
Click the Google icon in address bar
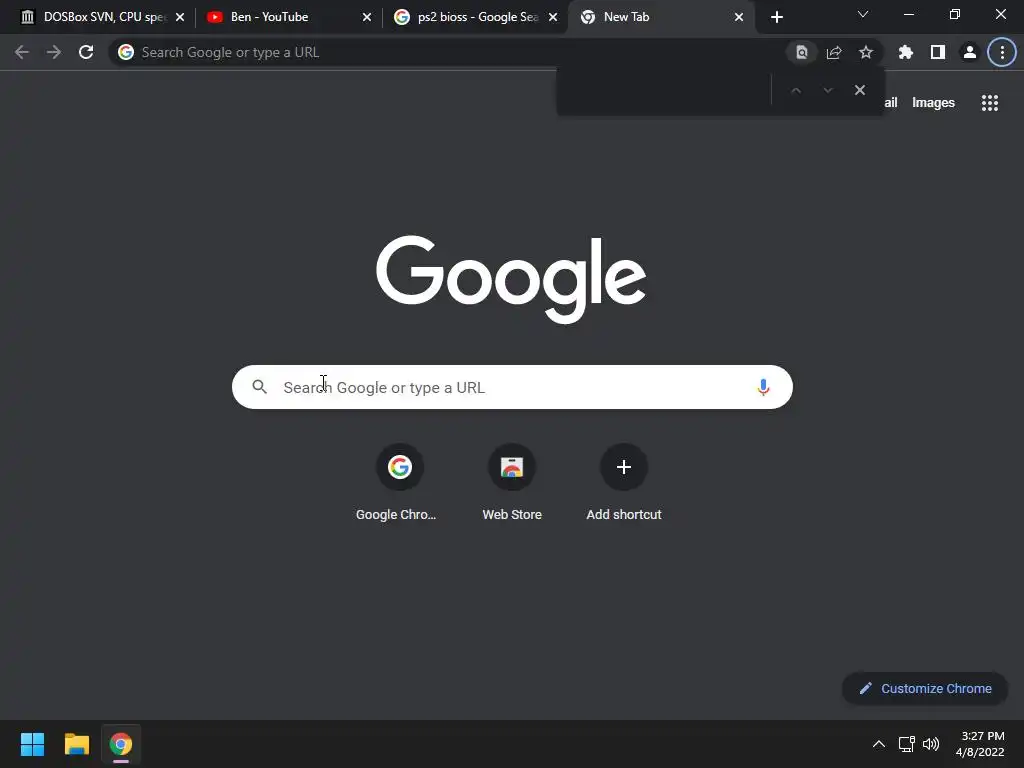tap(126, 52)
